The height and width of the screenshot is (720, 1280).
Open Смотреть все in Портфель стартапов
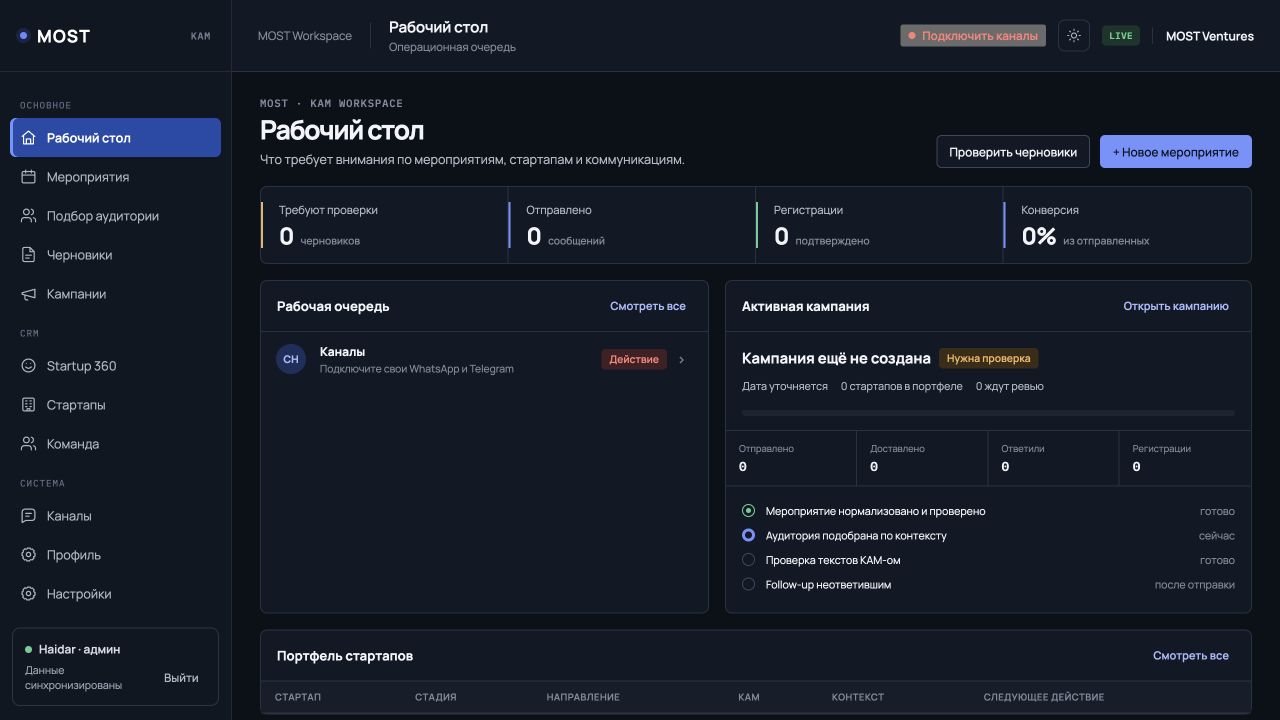1191,656
